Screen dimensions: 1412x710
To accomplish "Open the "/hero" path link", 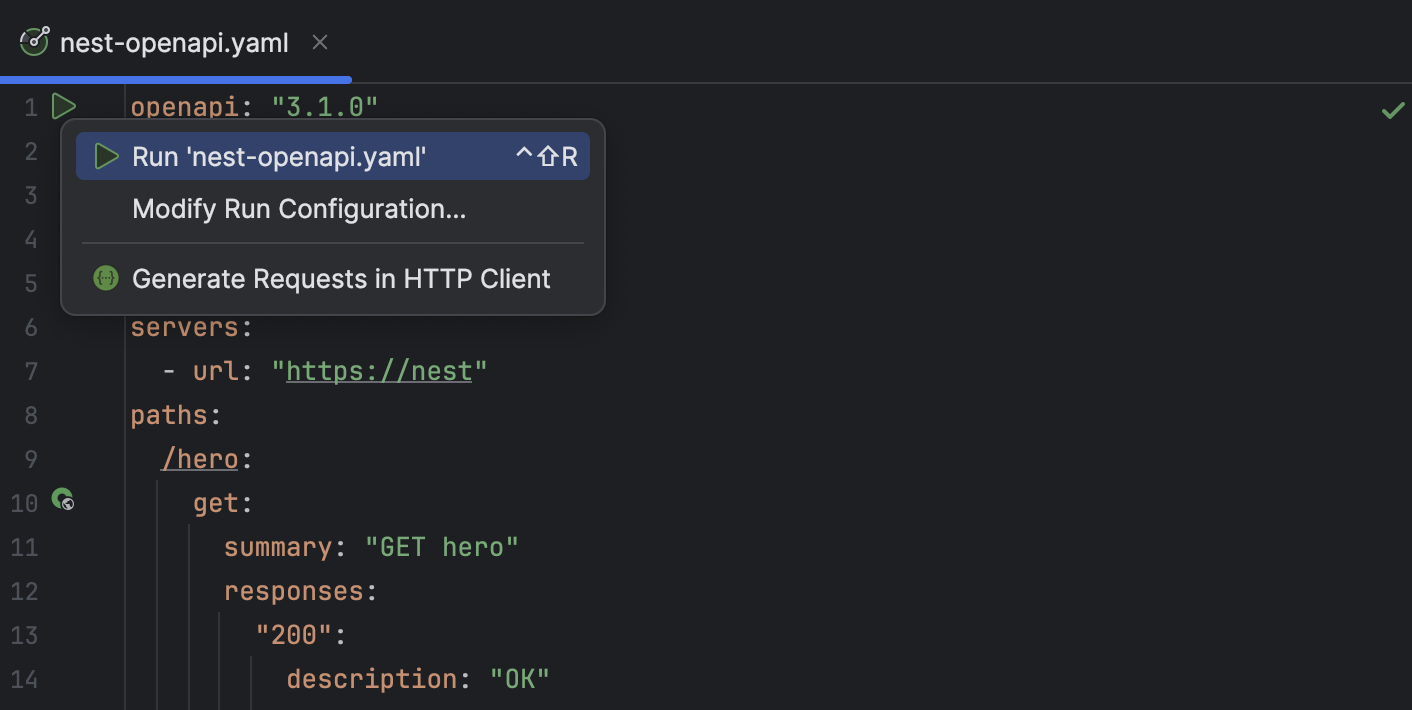I will (200, 458).
